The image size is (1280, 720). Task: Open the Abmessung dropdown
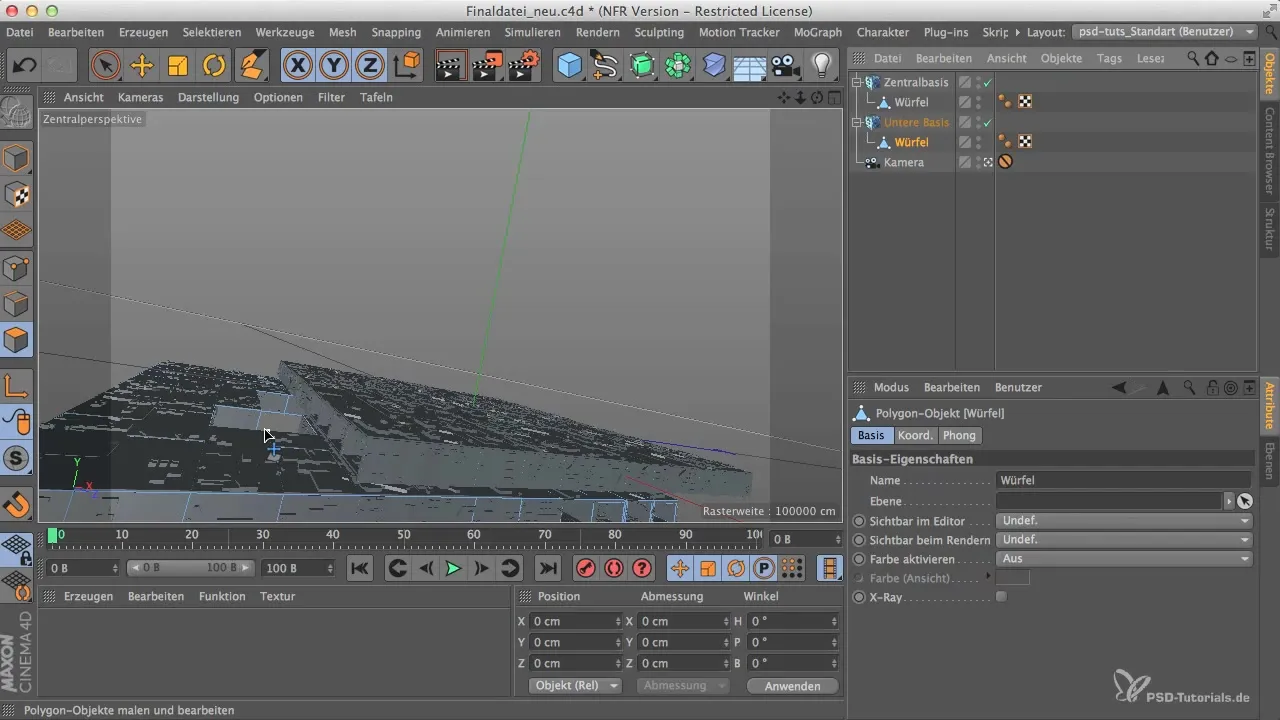685,686
